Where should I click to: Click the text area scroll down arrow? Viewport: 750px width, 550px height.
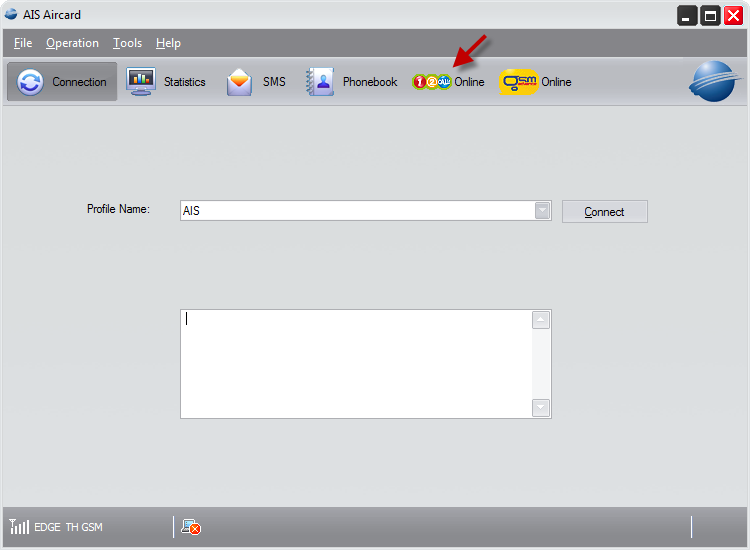[x=540, y=408]
